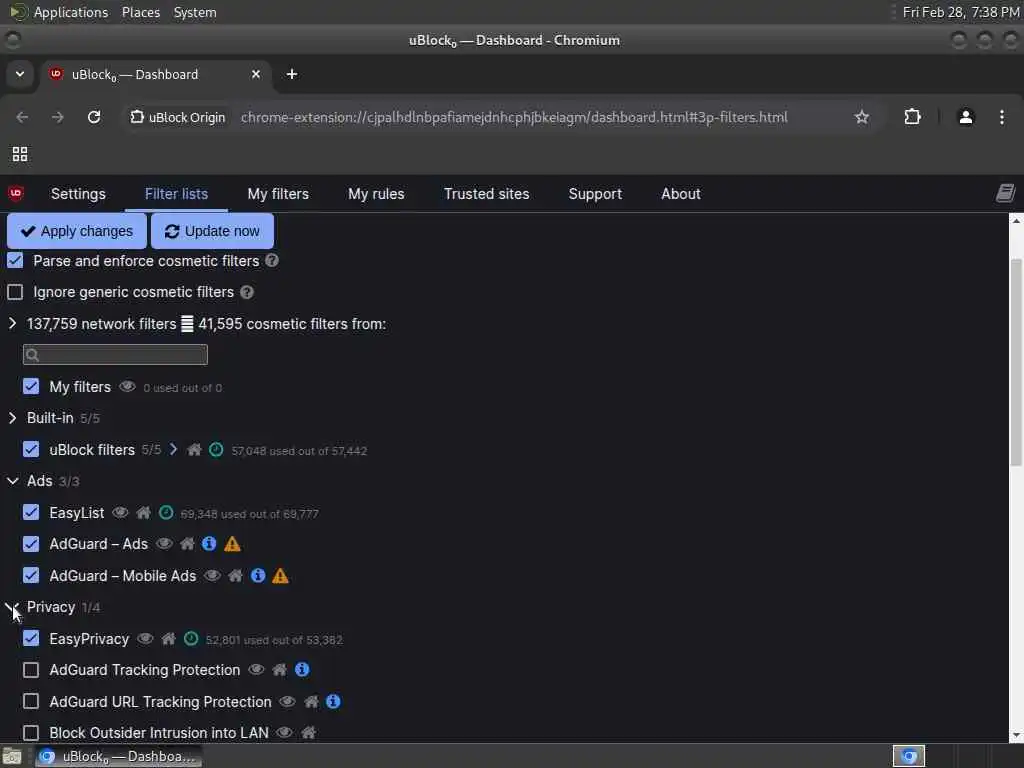The height and width of the screenshot is (768, 1024).
Task: Enable AdGuard Tracking Protection checkbox
Action: pos(31,669)
